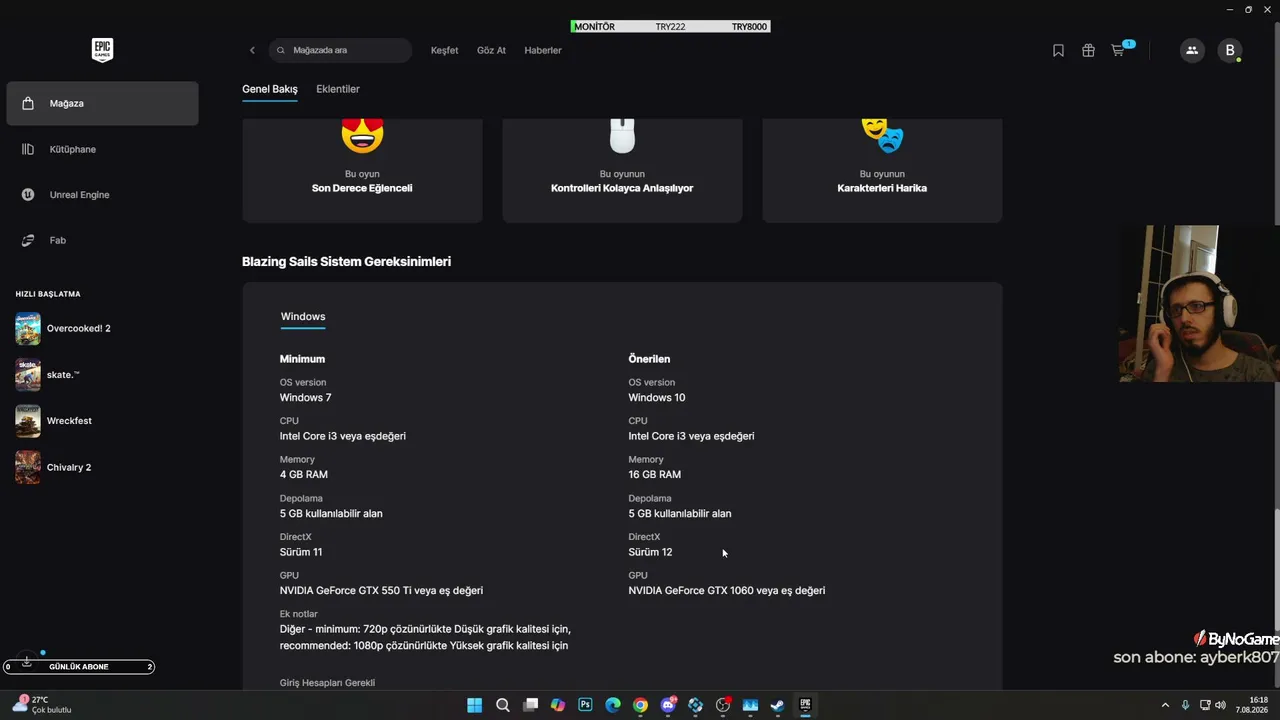Click the Sürüm 11 DirectX value
The width and height of the screenshot is (1280, 720).
pyautogui.click(x=301, y=552)
